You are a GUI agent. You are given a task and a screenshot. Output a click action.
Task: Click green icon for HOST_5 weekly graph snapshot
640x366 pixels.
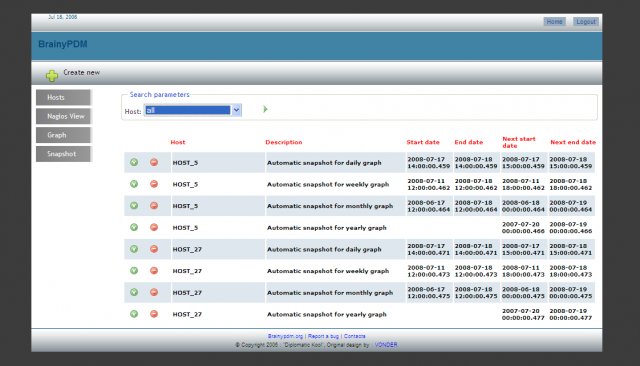click(x=134, y=184)
